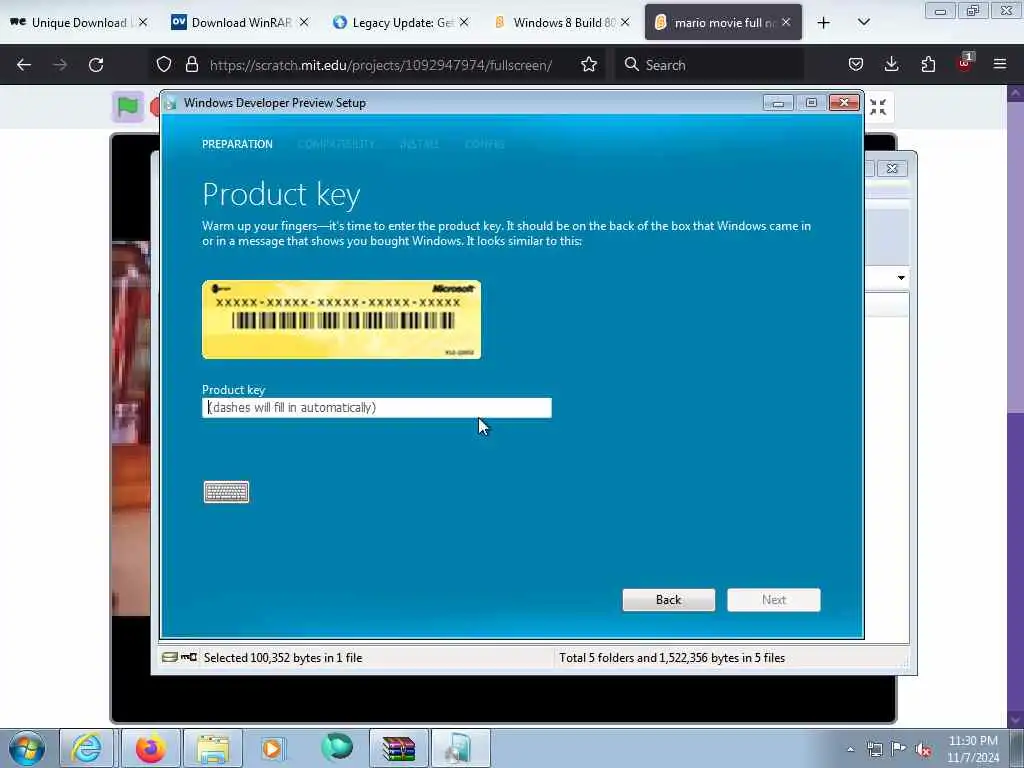Open the taskbar clock showing 11:30 PM

pos(973,748)
